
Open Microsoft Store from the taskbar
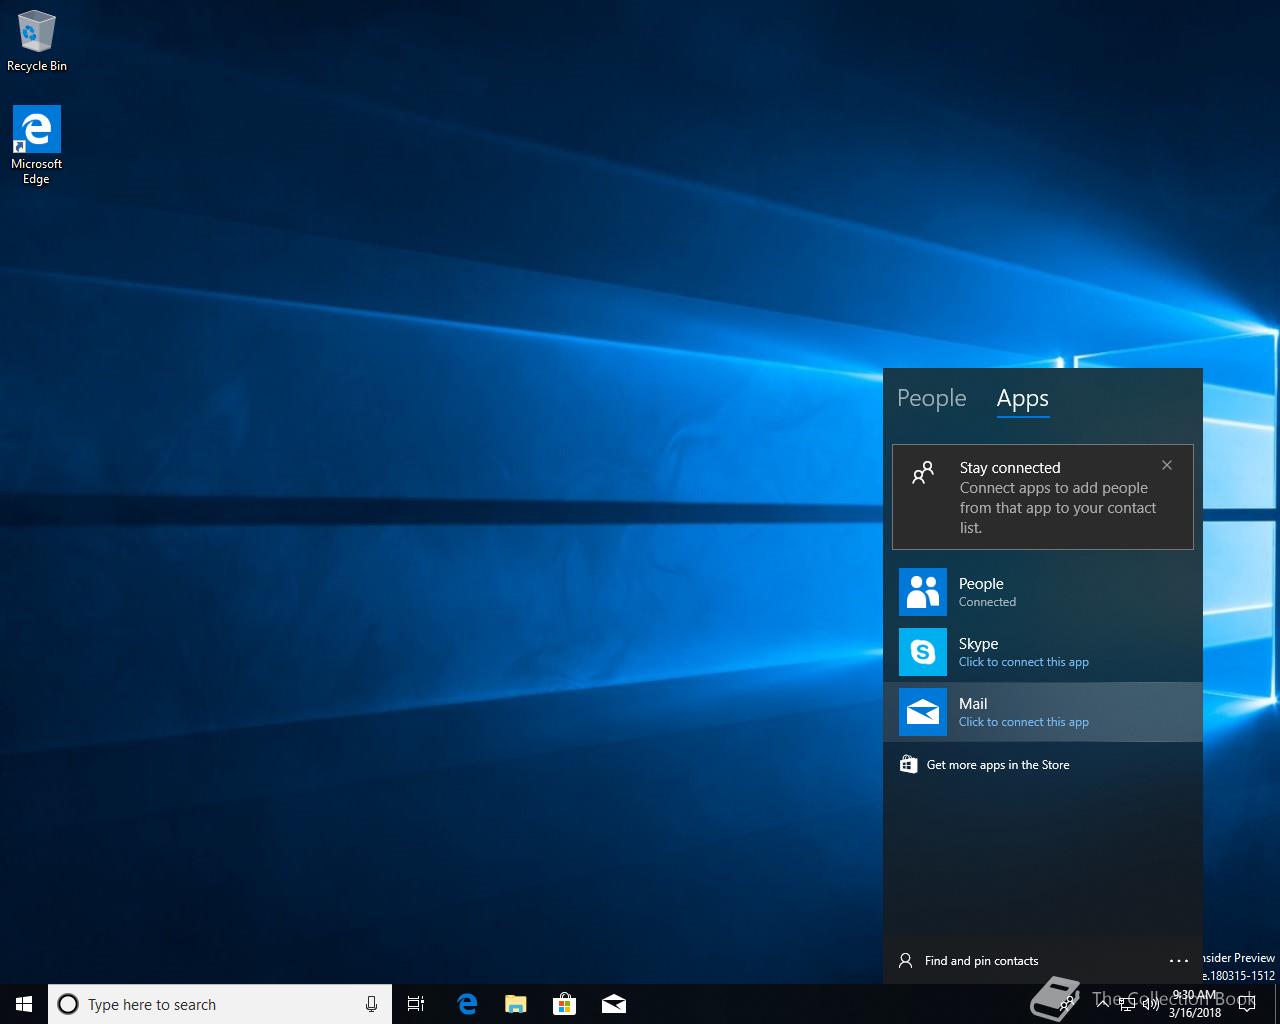click(565, 1004)
